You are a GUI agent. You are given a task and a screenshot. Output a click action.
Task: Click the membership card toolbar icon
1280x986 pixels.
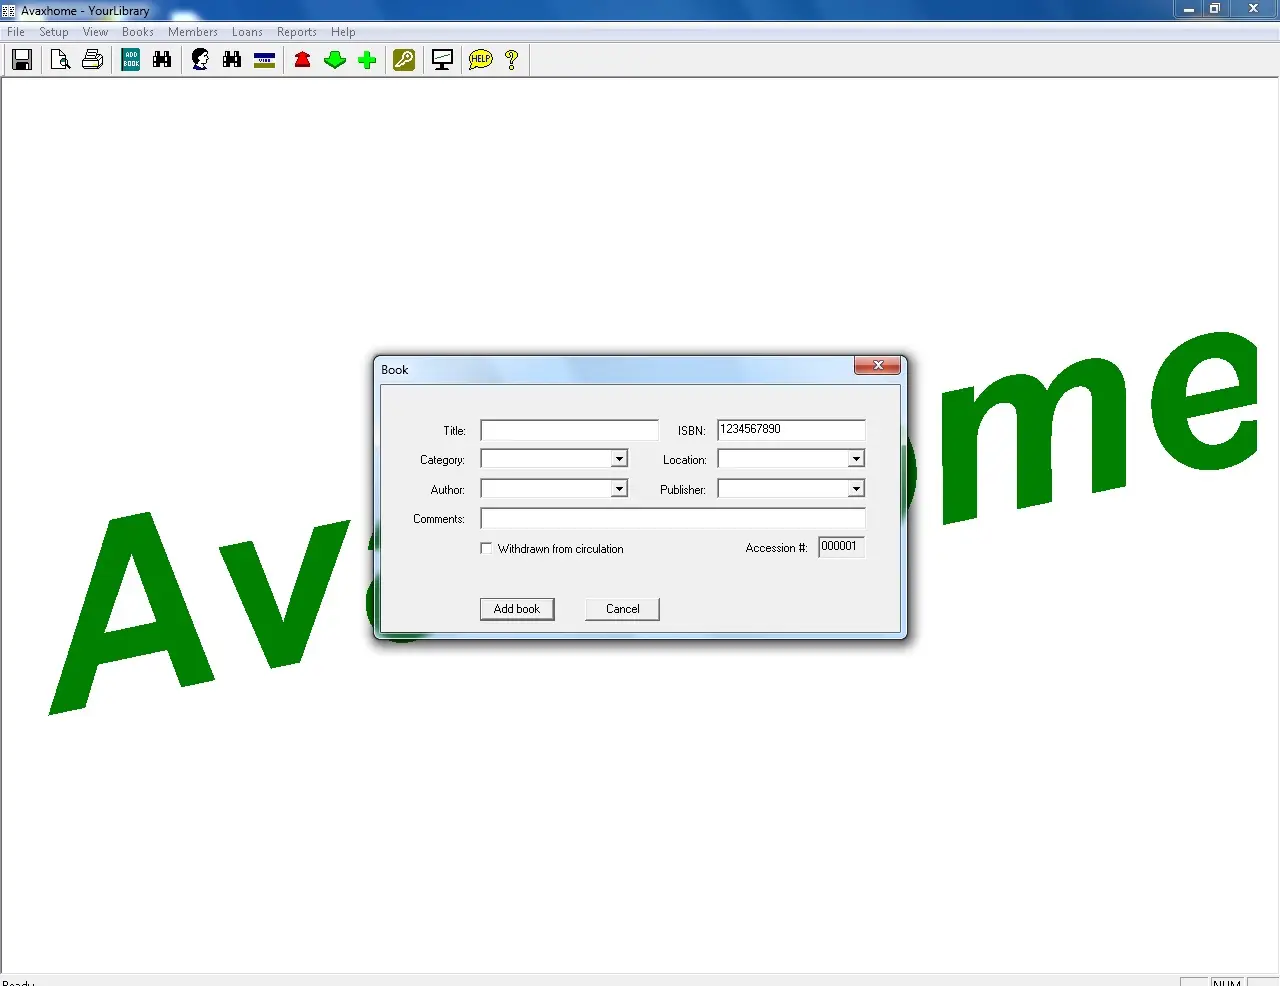tap(265, 60)
